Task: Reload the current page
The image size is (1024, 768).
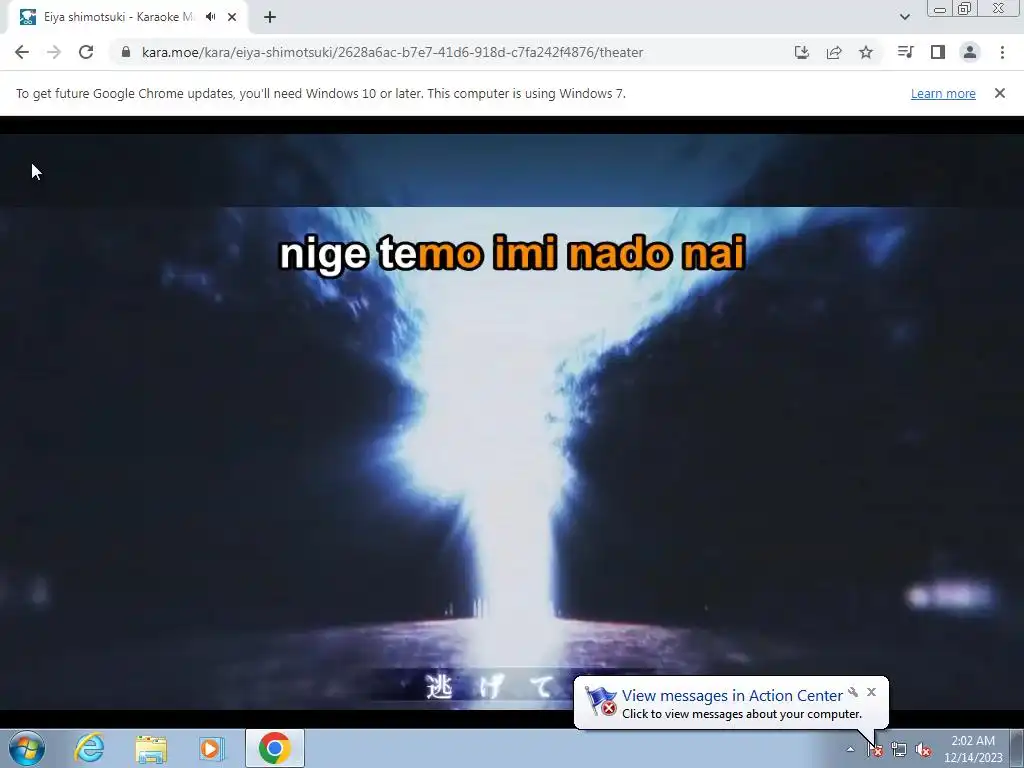Action: [86, 52]
